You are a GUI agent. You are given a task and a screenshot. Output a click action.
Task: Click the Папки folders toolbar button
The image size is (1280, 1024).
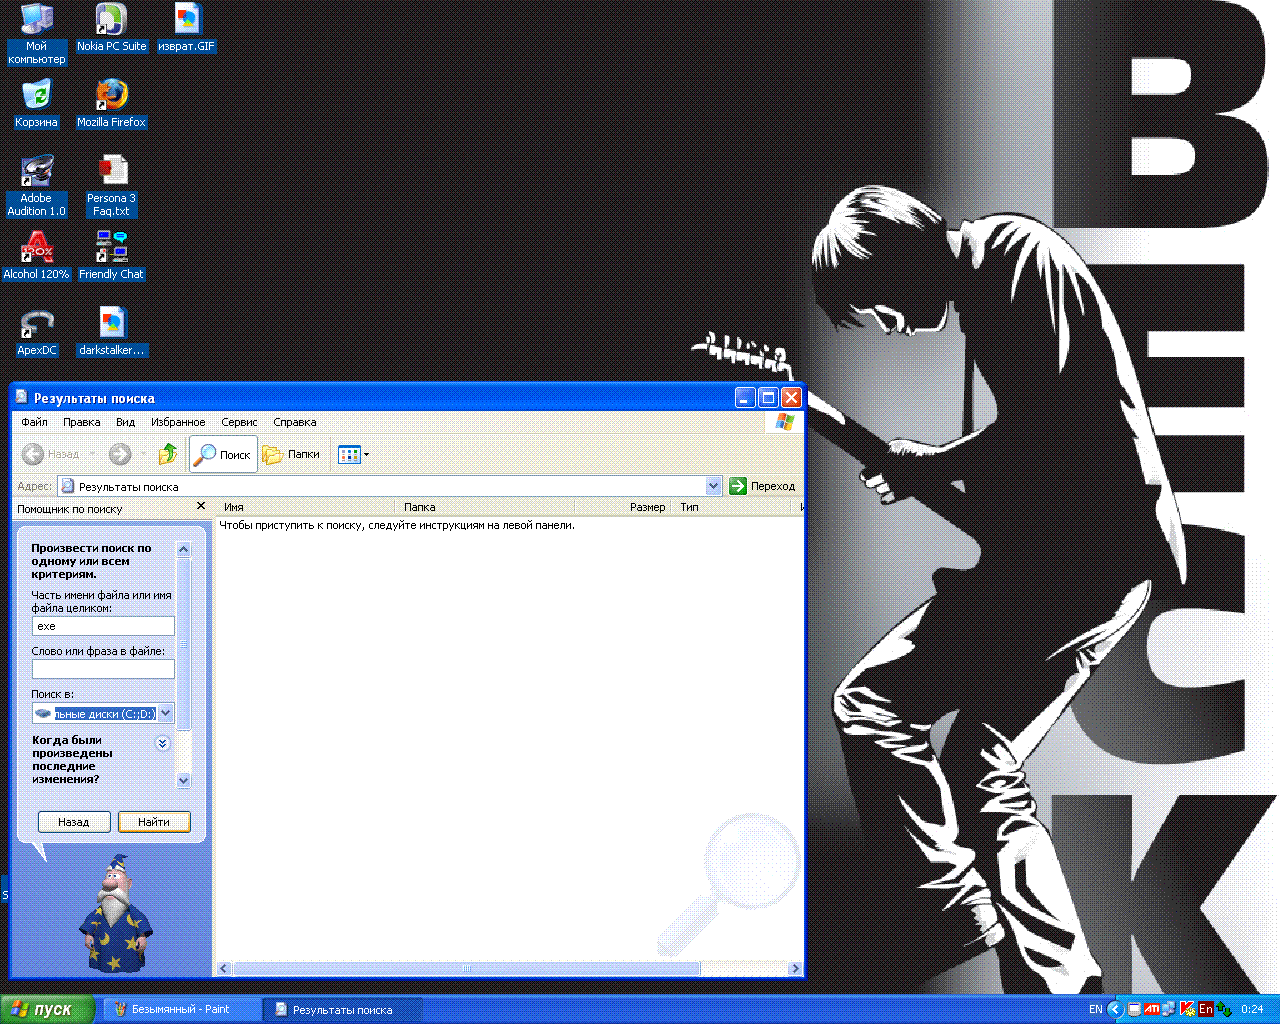[x=291, y=455]
